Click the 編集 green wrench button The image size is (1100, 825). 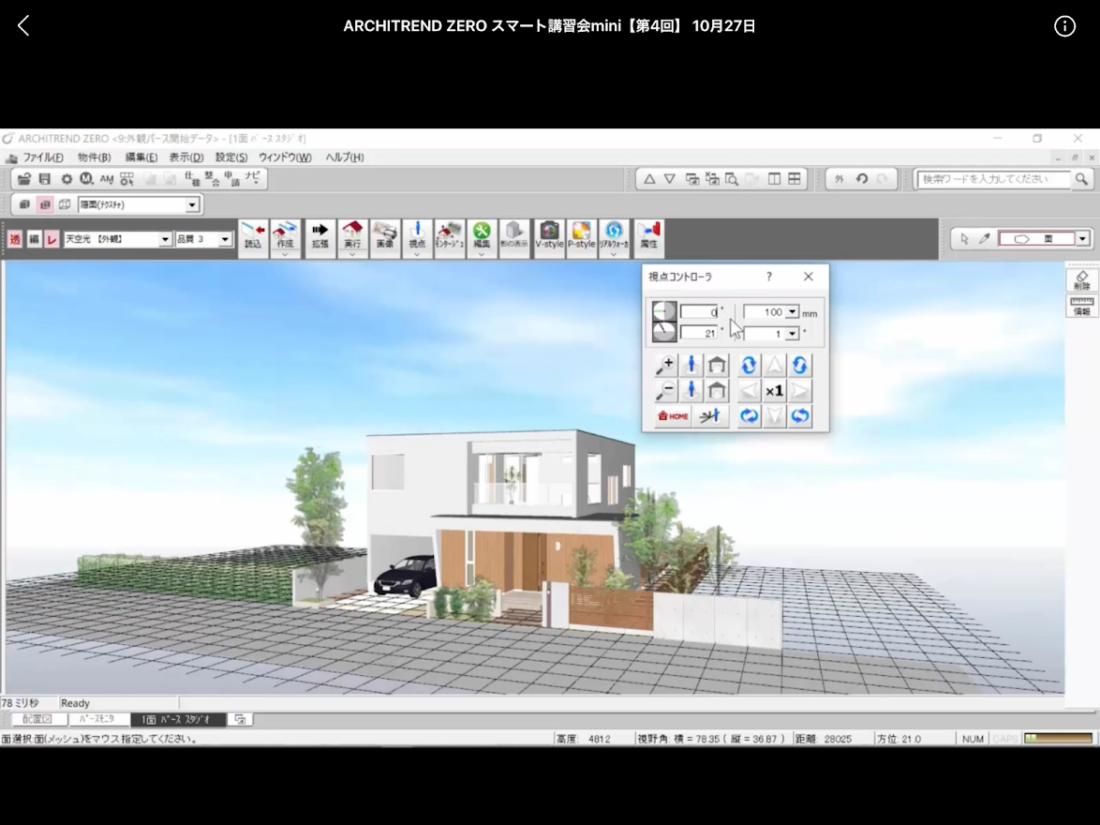coord(481,236)
